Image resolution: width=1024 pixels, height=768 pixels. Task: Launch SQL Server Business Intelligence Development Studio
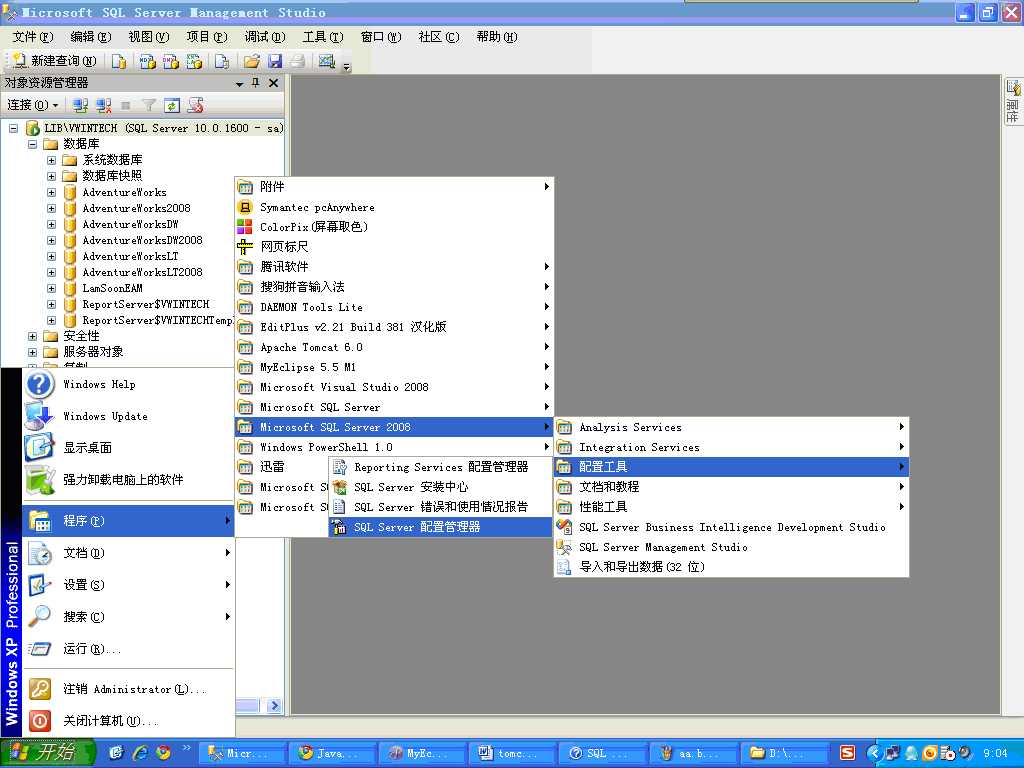tap(731, 527)
